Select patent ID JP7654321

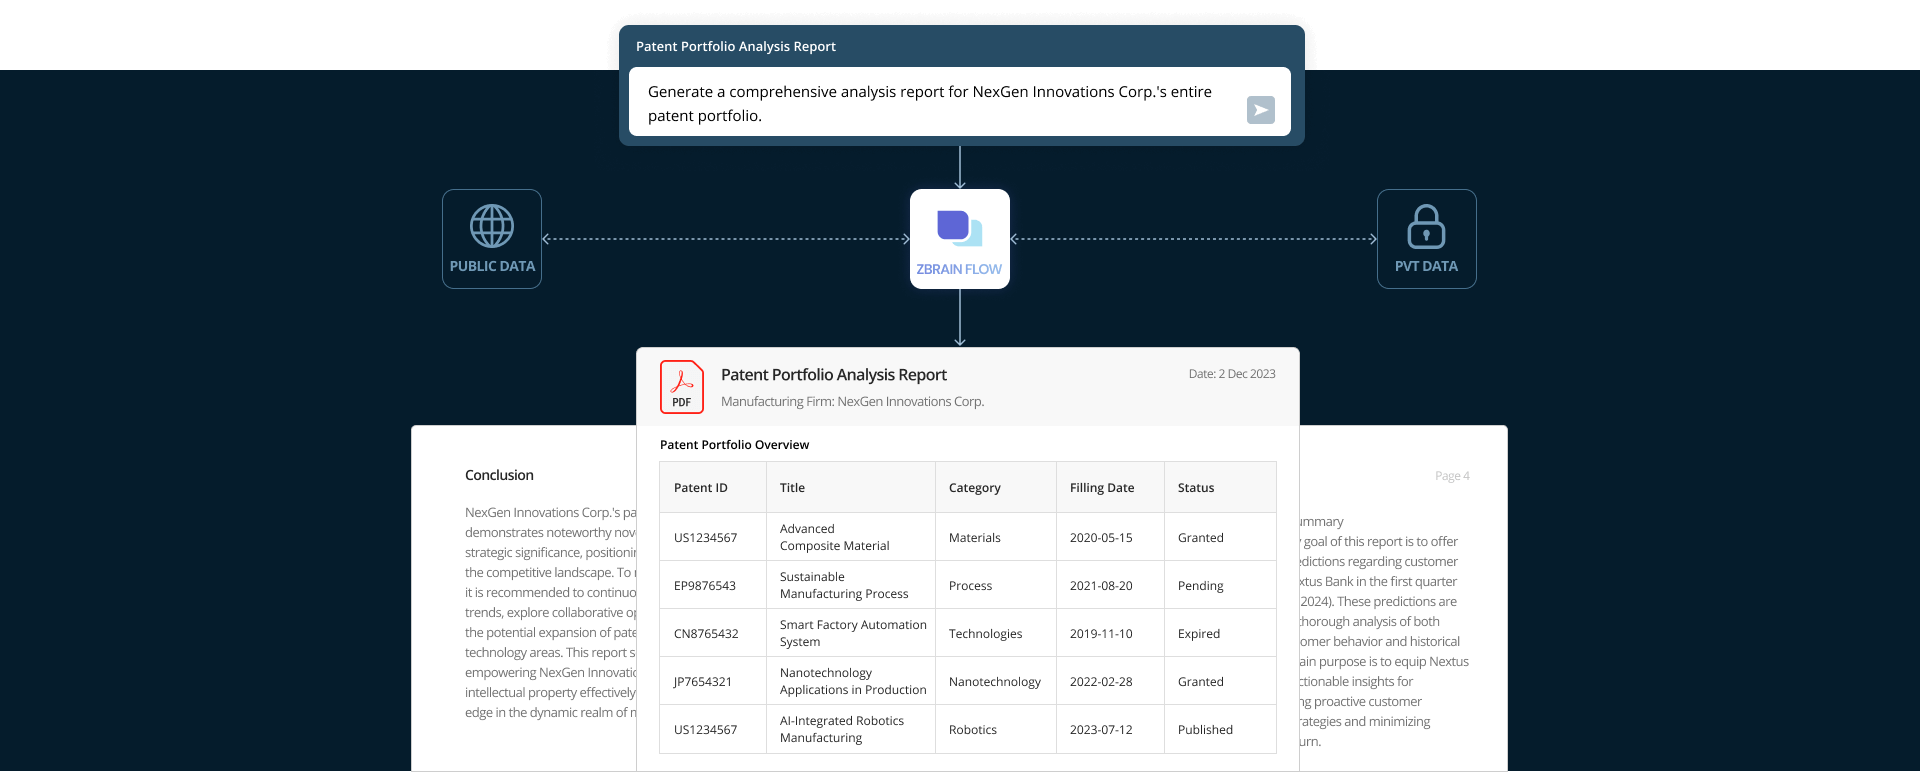[x=703, y=682]
